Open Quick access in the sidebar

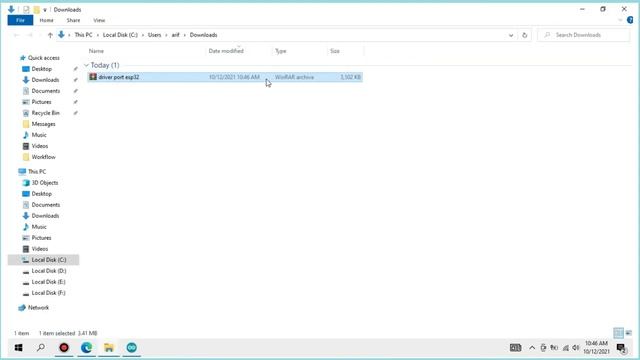coord(43,58)
